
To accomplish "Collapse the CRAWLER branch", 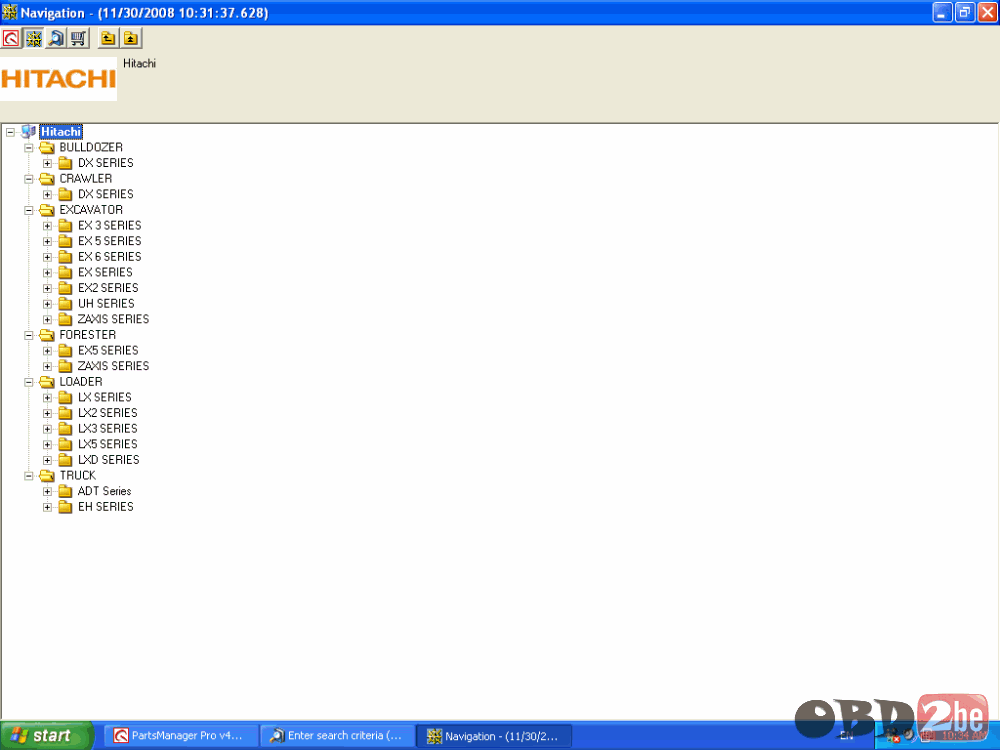I will coord(29,179).
